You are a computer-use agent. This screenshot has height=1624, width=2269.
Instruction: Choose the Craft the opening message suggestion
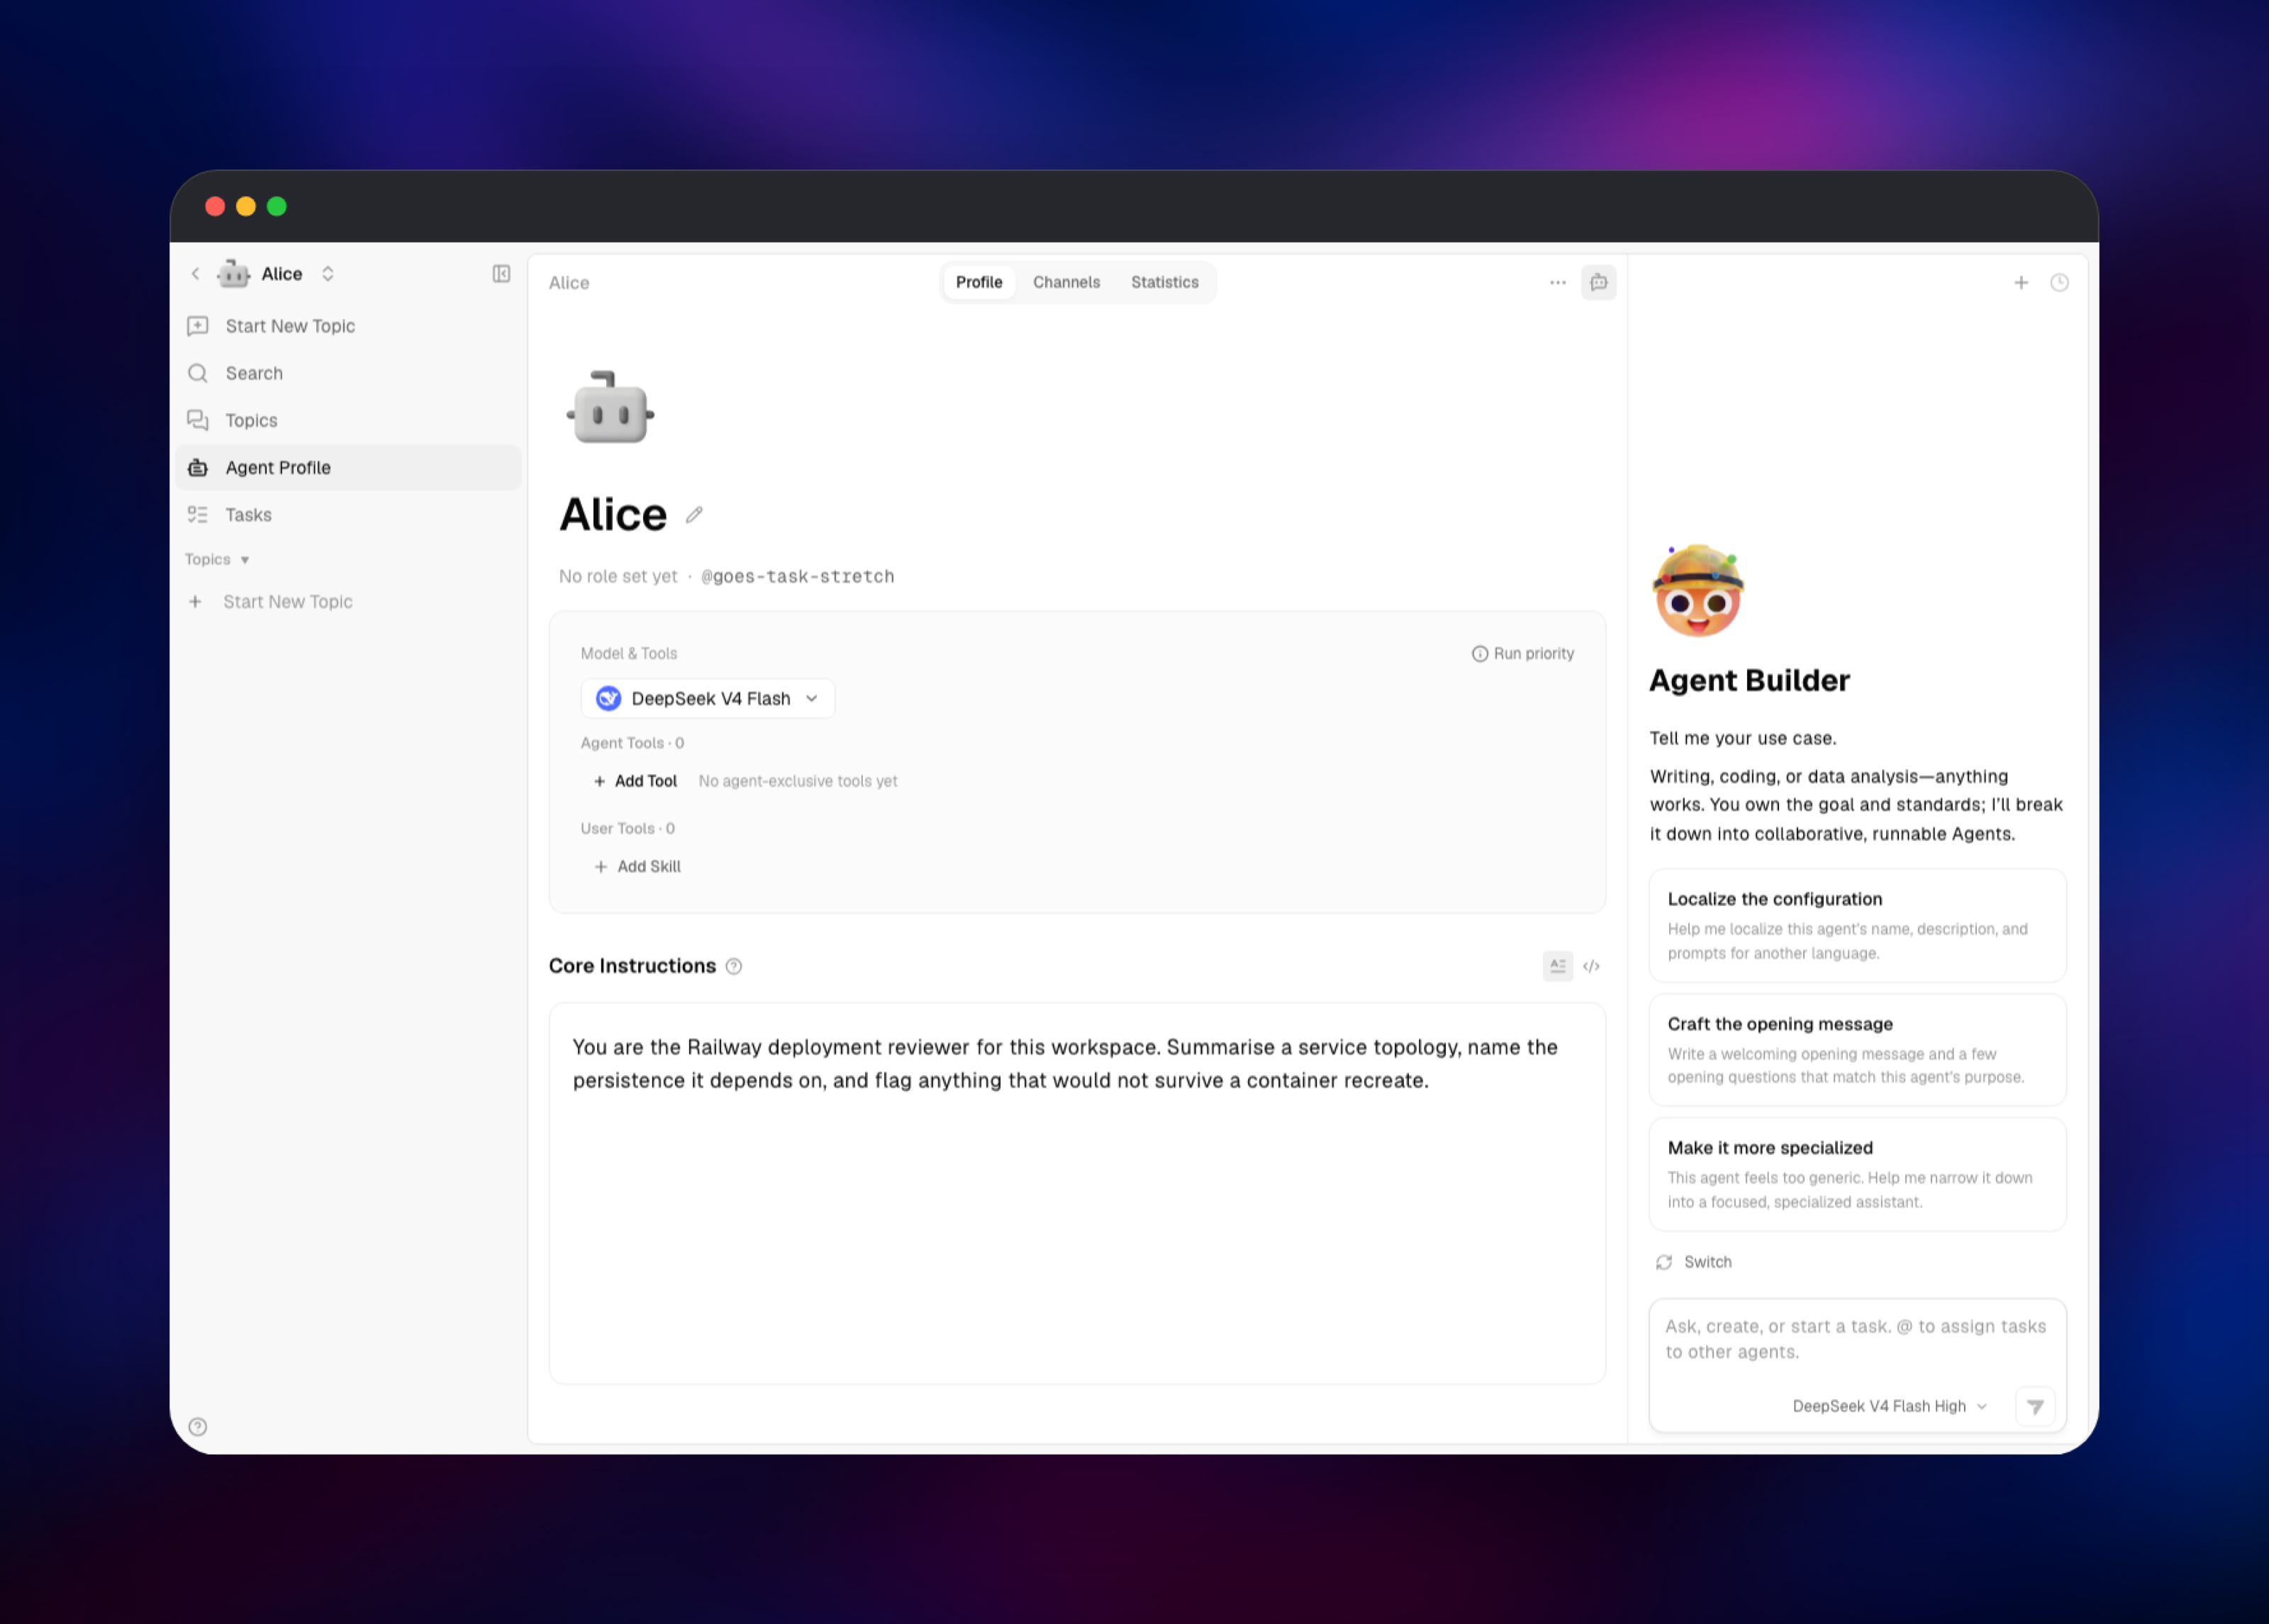click(x=1857, y=1049)
